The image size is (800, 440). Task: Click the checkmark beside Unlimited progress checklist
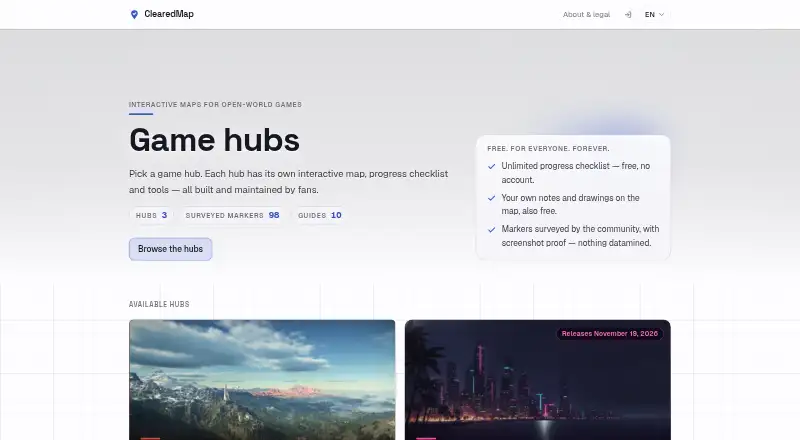coord(491,166)
